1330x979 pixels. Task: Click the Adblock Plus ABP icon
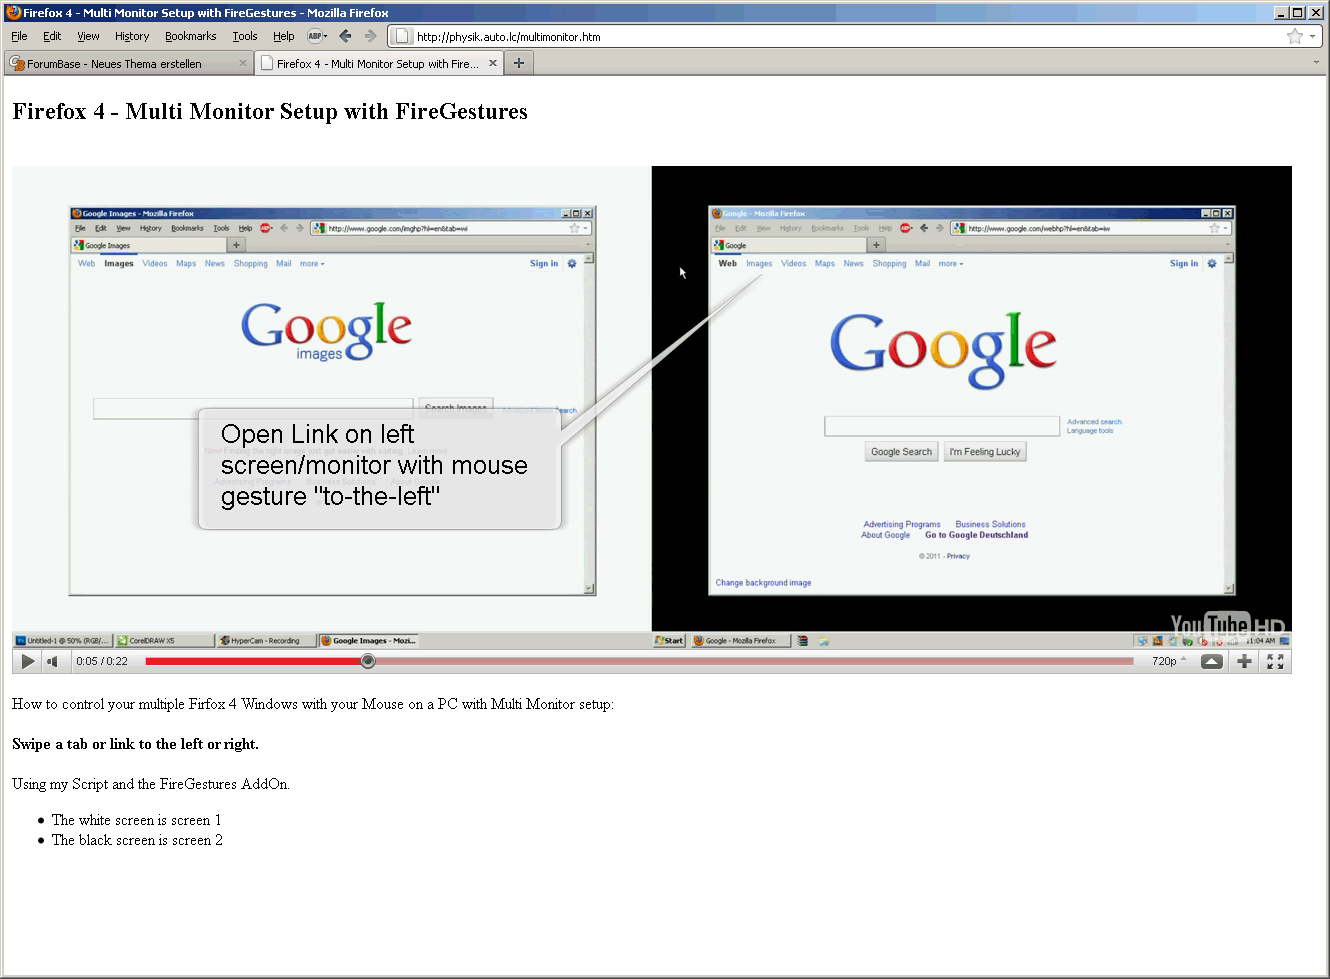pyautogui.click(x=314, y=36)
